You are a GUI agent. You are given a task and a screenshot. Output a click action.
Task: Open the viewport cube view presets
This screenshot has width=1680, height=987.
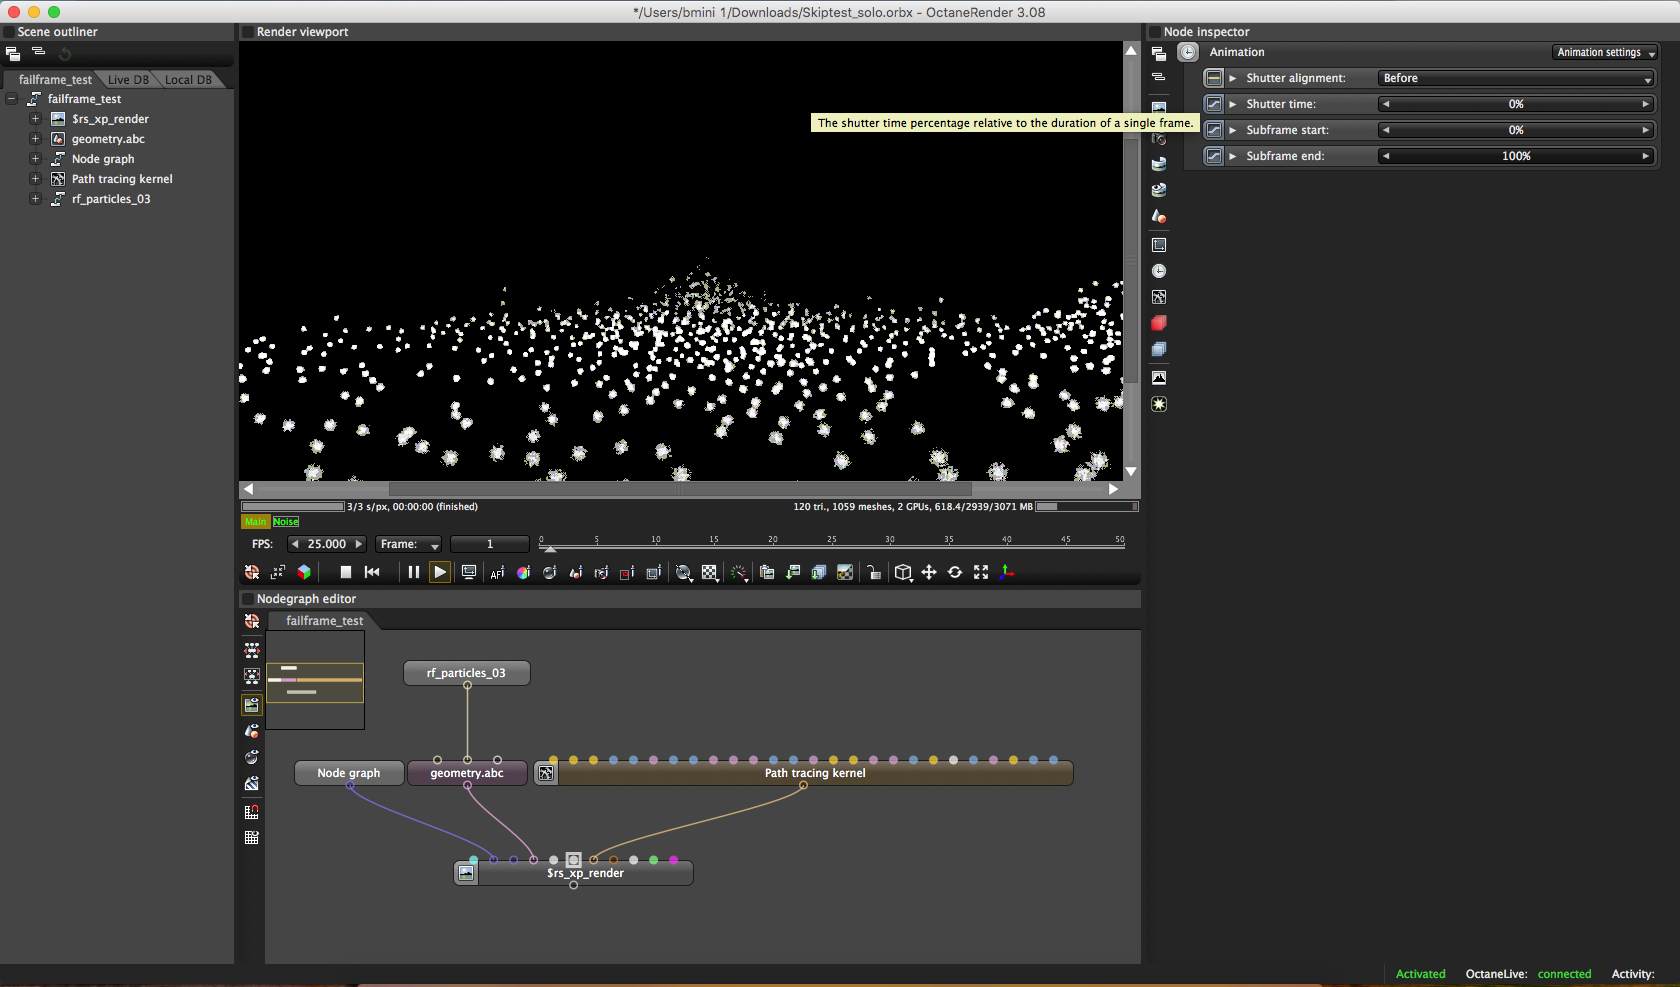pos(903,572)
